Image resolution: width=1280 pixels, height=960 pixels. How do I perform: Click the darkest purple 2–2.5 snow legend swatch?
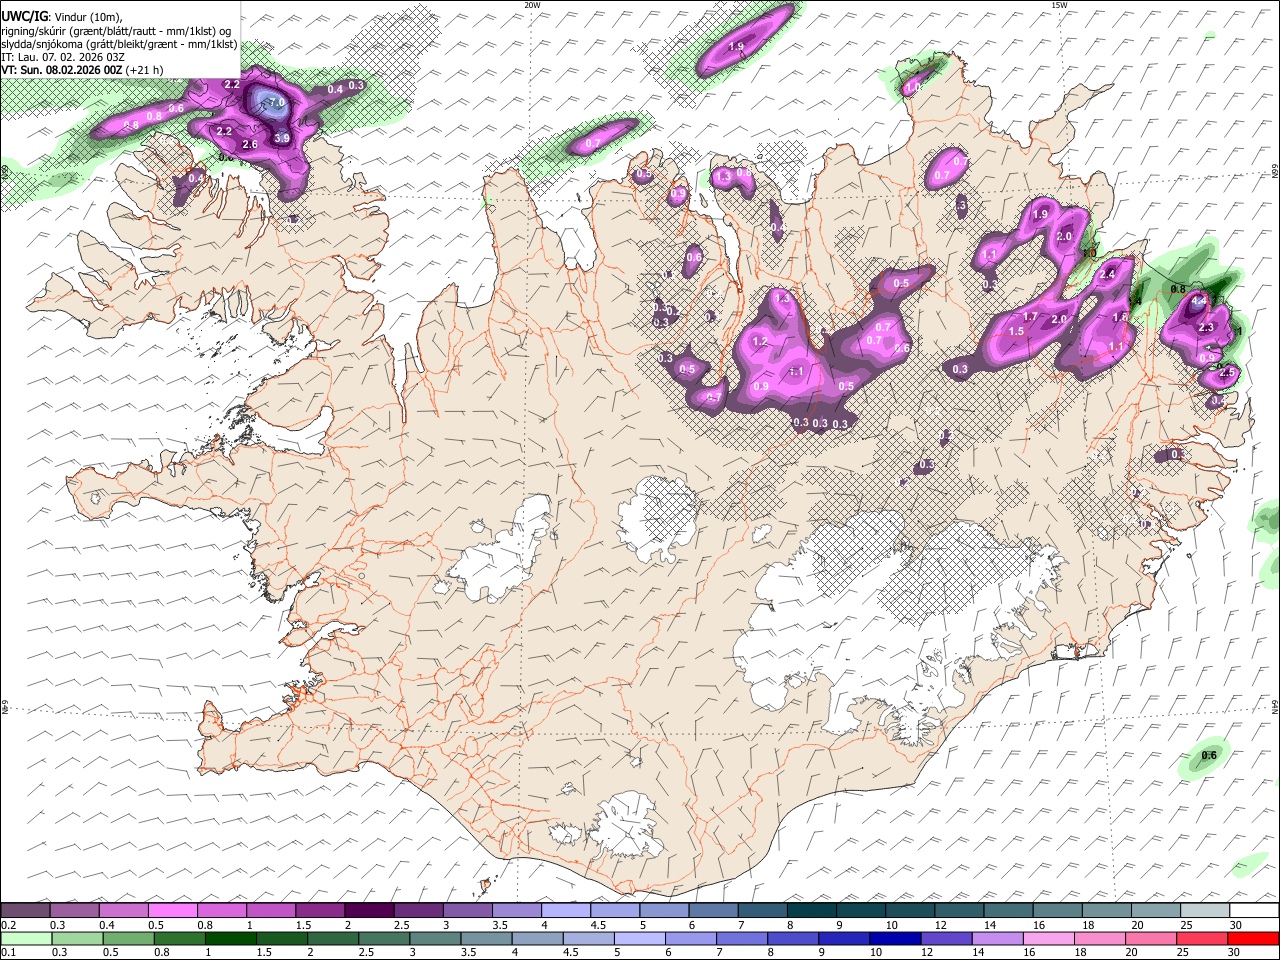click(369, 910)
